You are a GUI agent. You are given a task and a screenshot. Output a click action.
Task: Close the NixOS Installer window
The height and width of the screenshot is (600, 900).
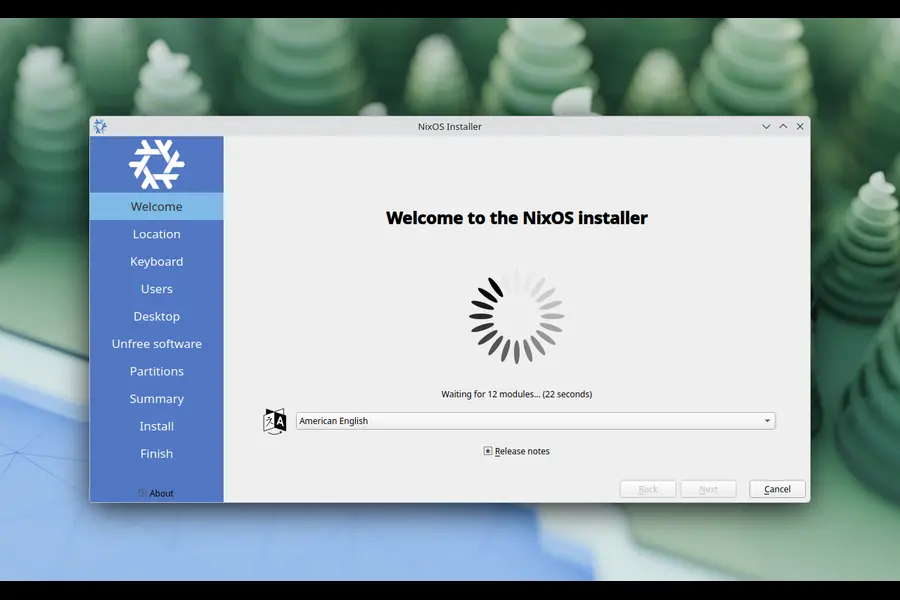pos(800,126)
